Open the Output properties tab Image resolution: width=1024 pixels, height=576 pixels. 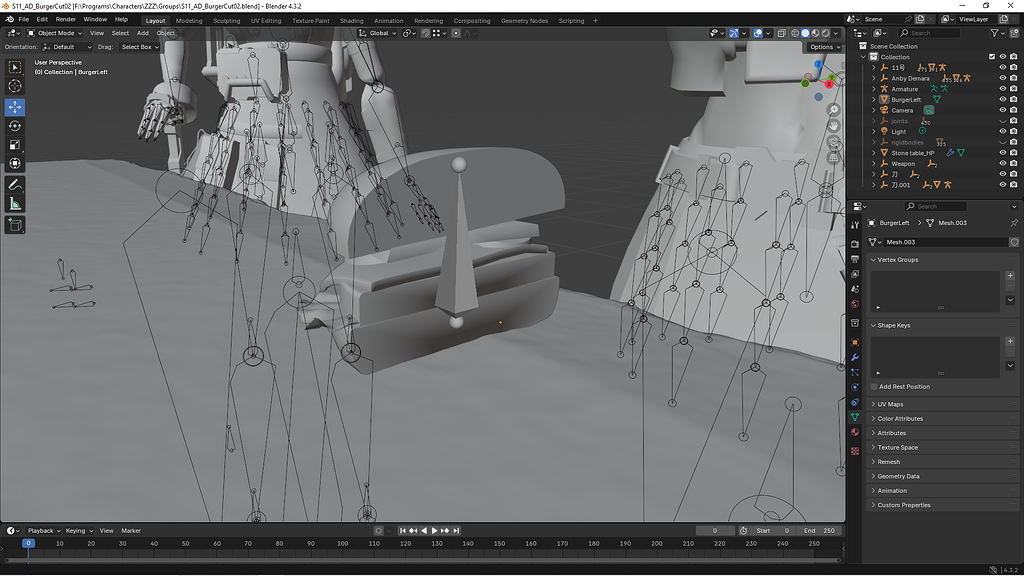[x=855, y=259]
